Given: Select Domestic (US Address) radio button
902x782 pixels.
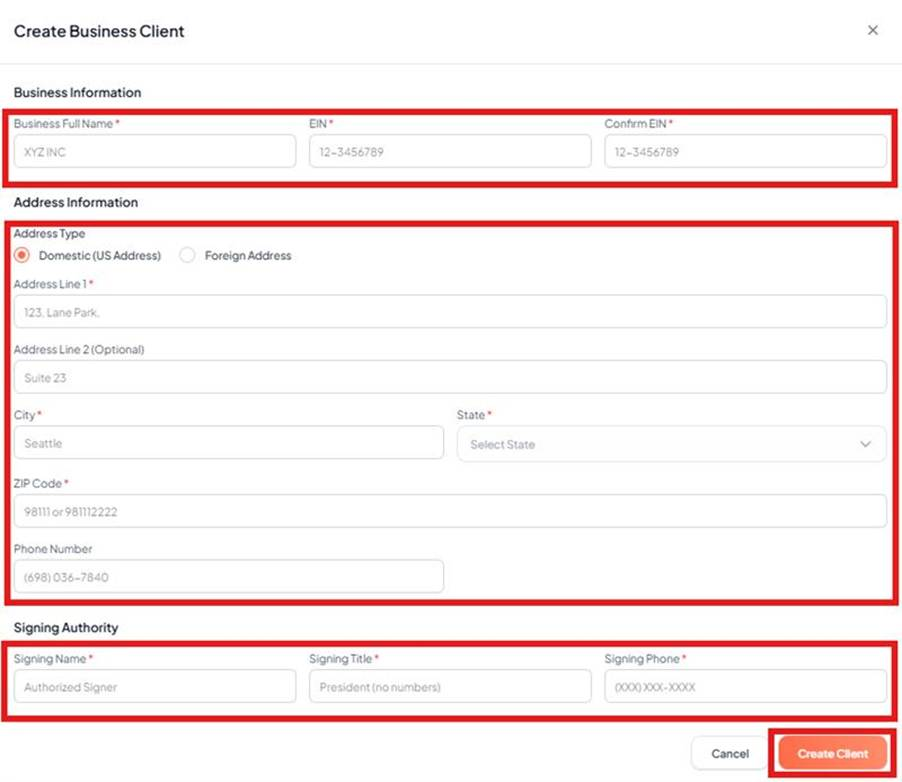Looking at the screenshot, I should (x=23, y=255).
